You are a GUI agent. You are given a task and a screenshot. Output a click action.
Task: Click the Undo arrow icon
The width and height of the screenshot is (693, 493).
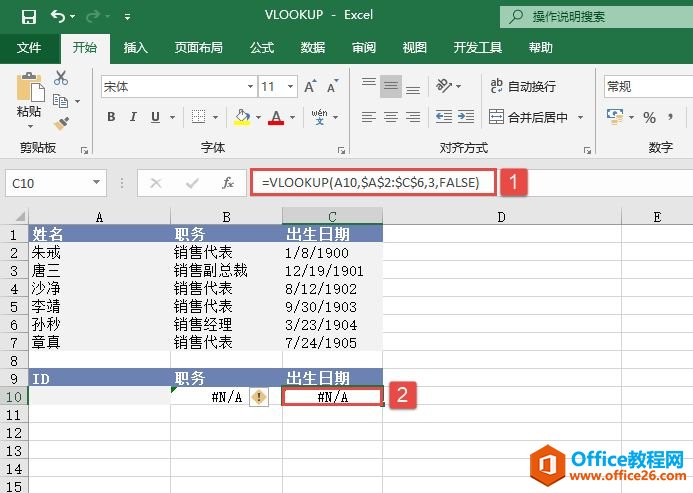click(58, 16)
